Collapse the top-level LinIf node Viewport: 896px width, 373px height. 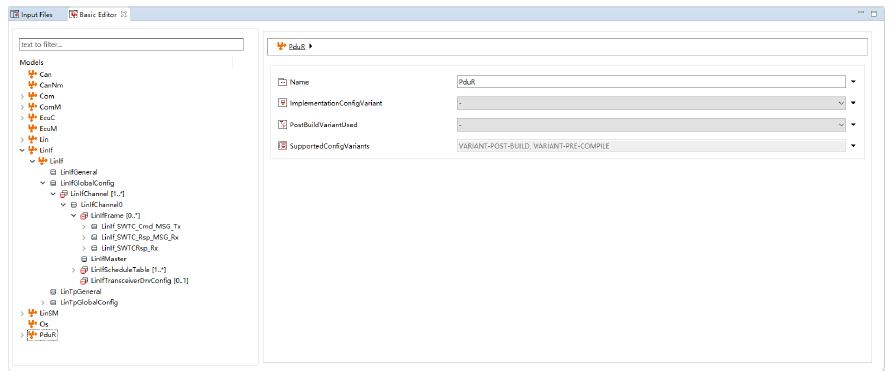click(x=22, y=150)
